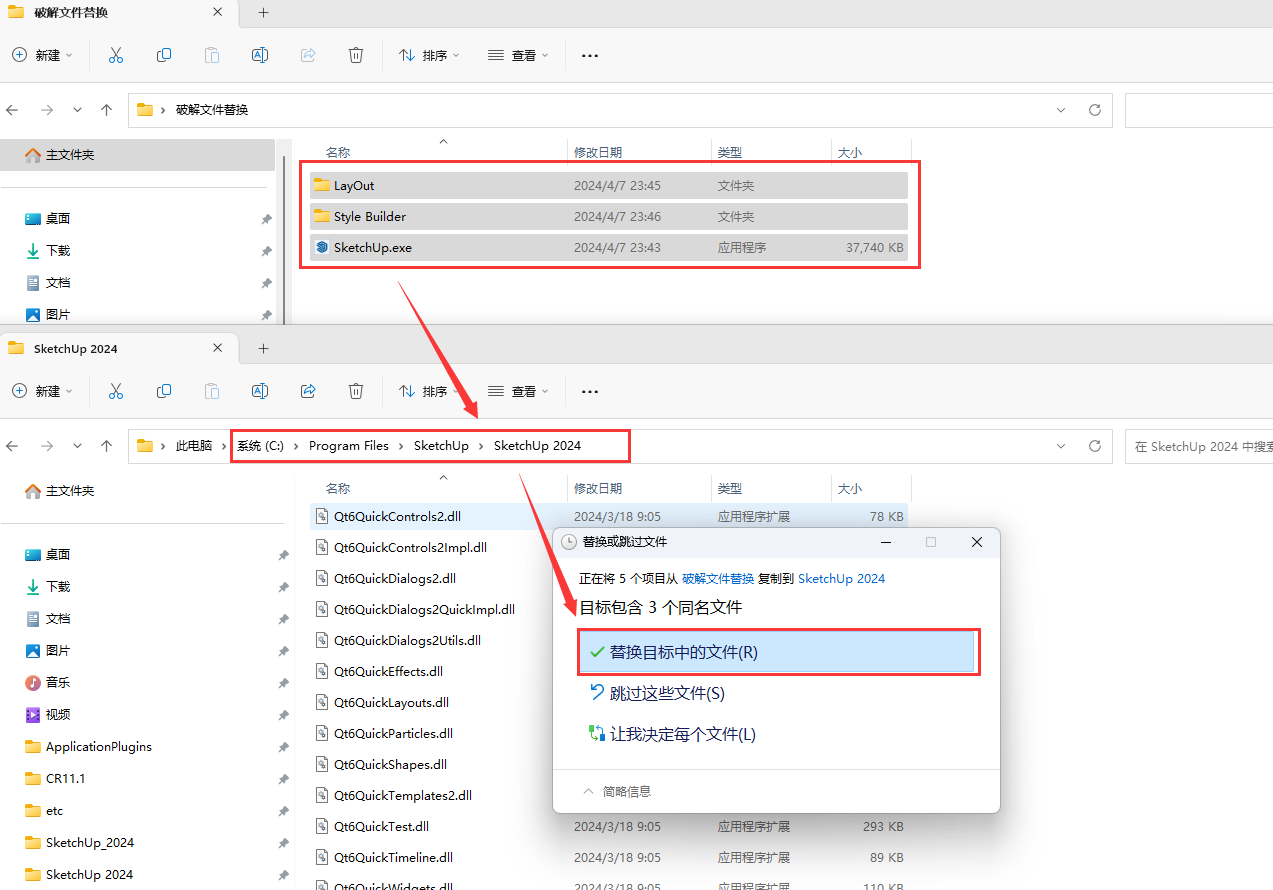Click Share icon in SketchUp 2024 window toolbar

[308, 391]
